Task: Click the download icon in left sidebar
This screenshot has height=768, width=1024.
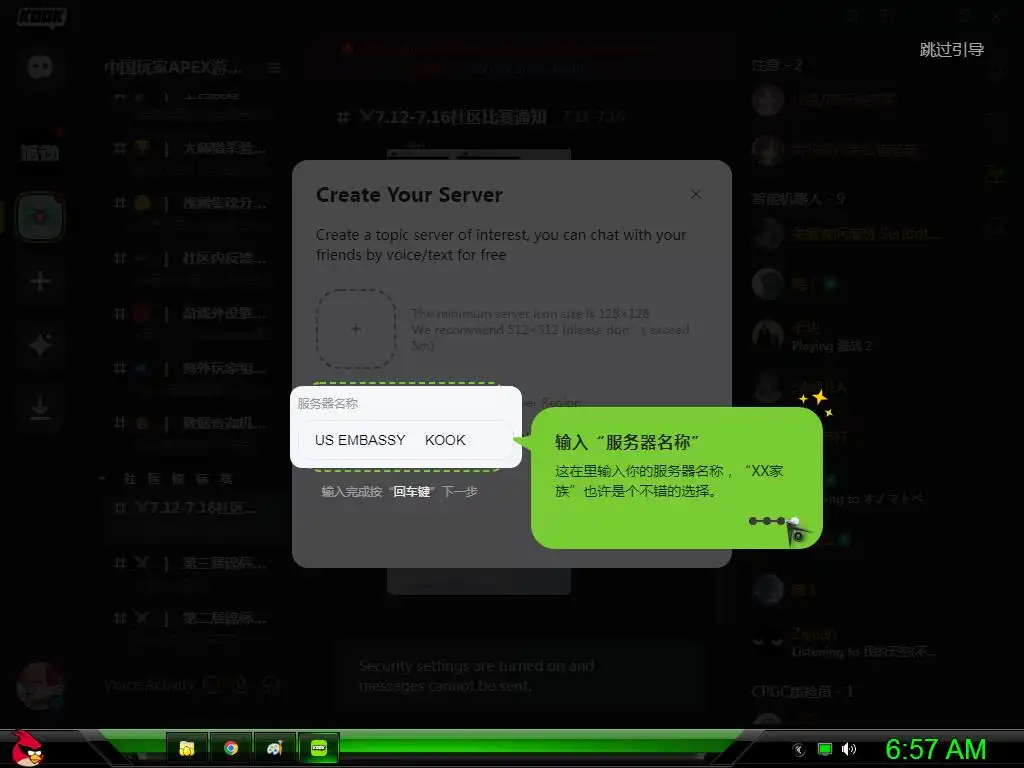Action: pos(40,408)
